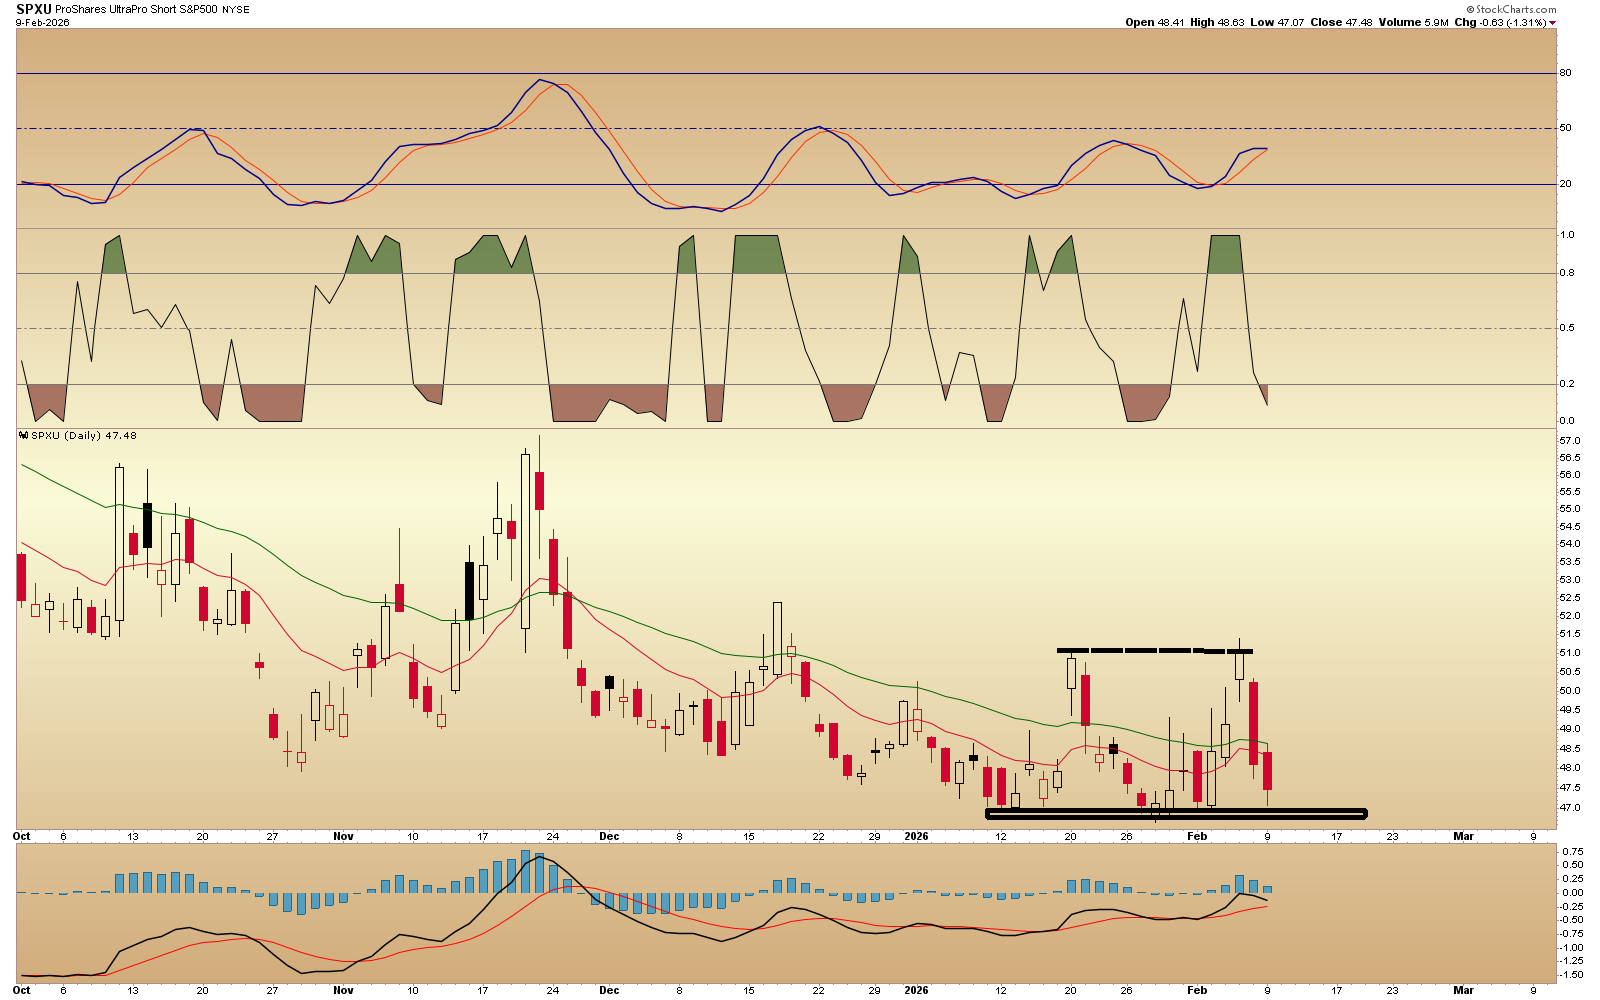Image resolution: width=1600 pixels, height=1000 pixels.
Task: Click the SPXU ticker symbol in header
Action: pyautogui.click(x=33, y=9)
